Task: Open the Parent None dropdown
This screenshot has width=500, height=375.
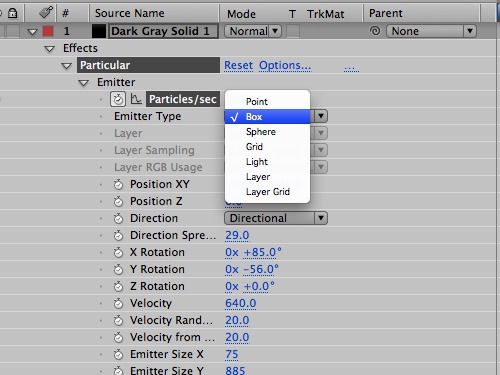Action: point(431,31)
